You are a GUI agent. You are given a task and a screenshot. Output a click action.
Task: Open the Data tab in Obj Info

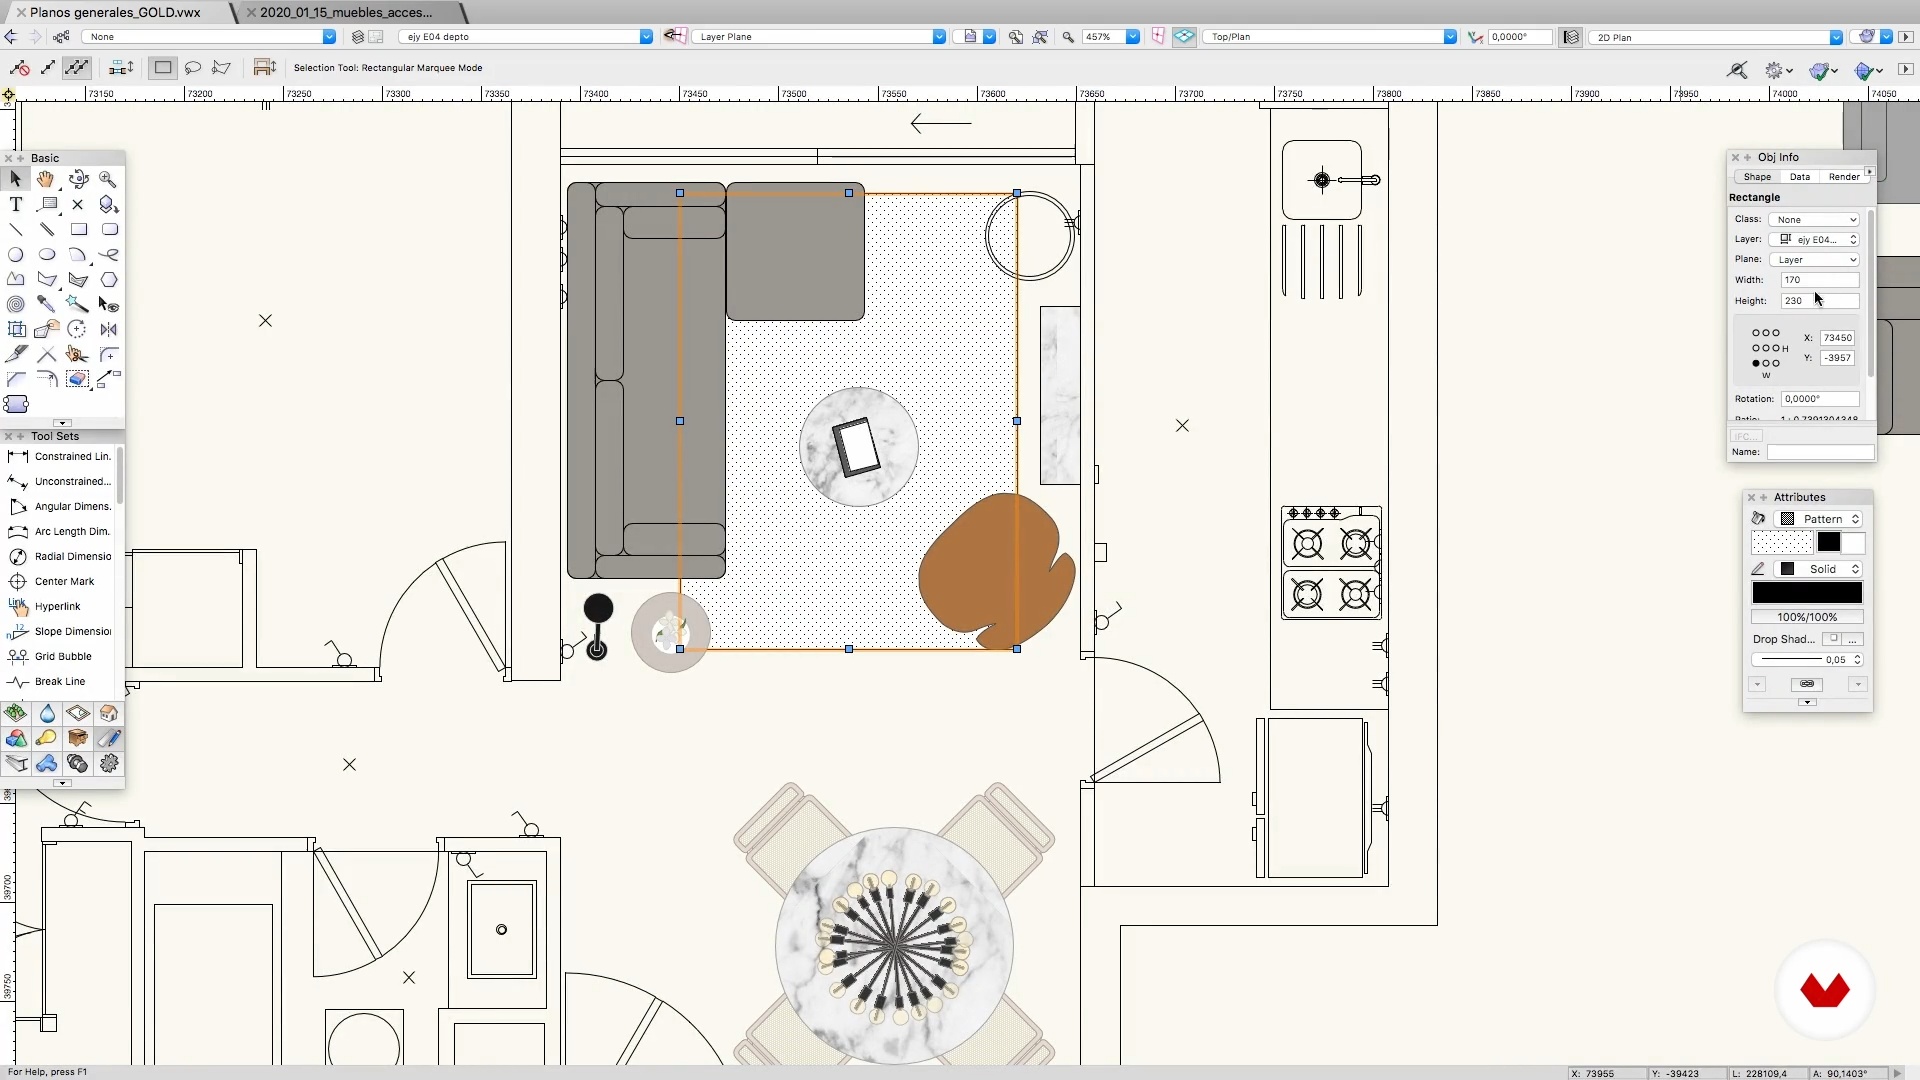1800,176
